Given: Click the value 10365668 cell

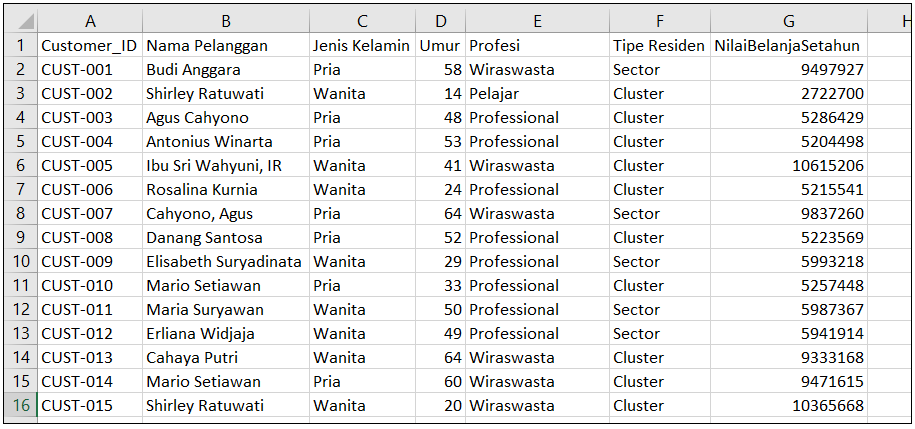Looking at the screenshot, I should point(788,405).
